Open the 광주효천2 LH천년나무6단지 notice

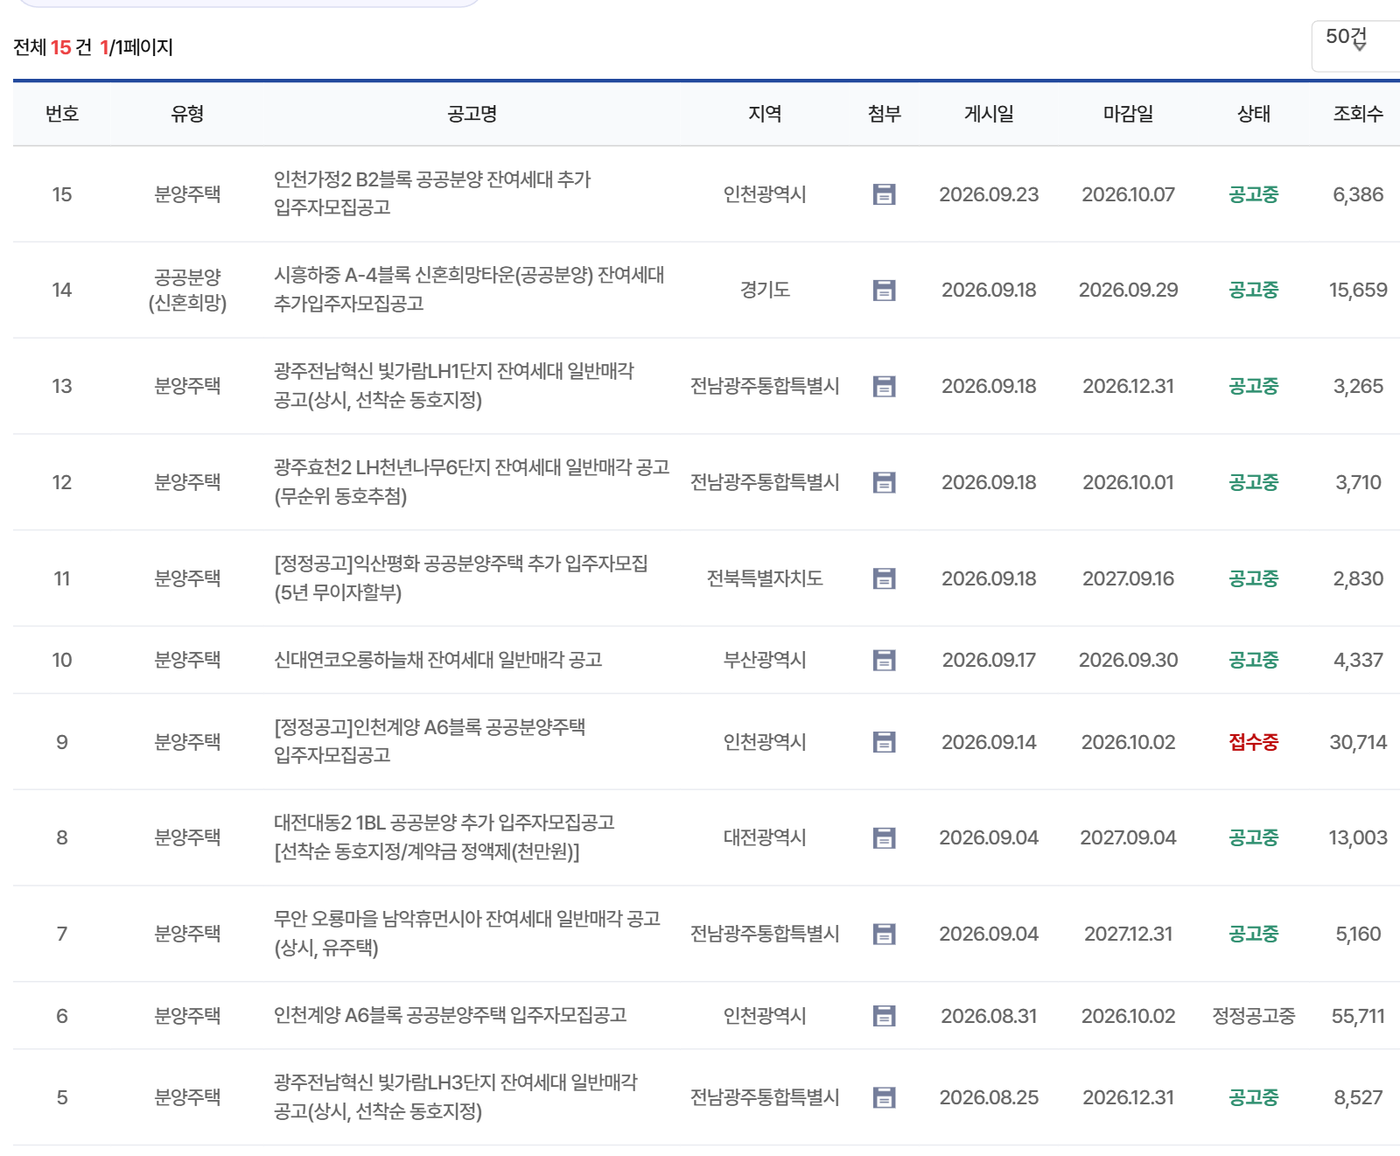click(472, 481)
